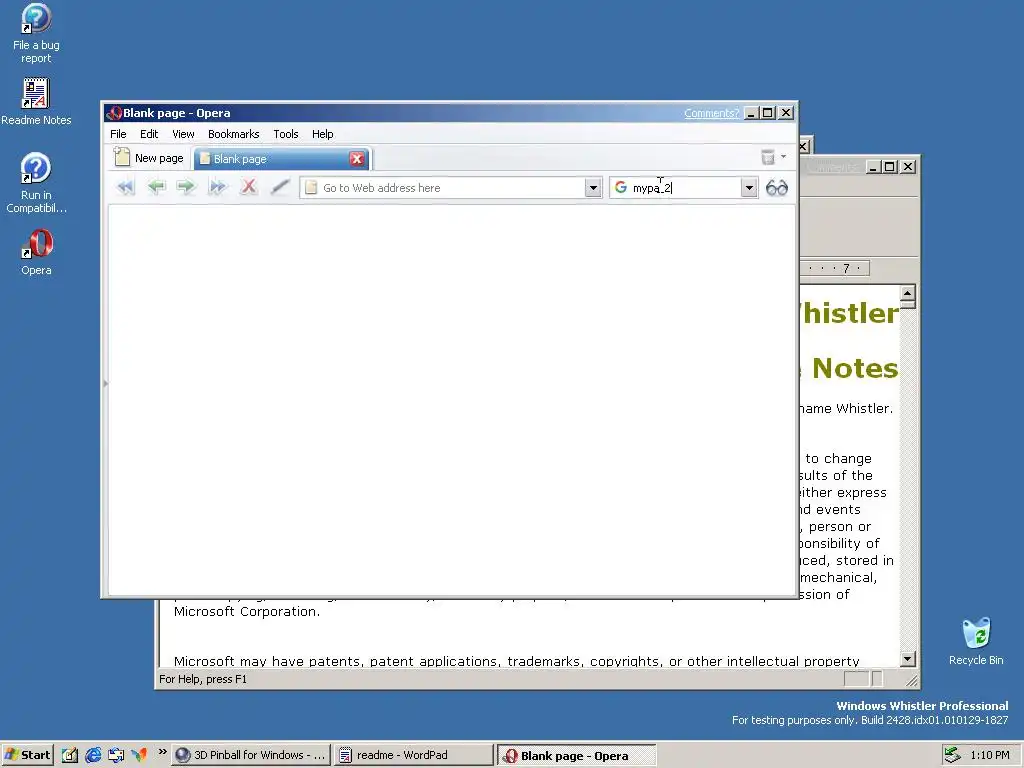
Task: Open the View menu in Opera
Action: click(x=184, y=134)
